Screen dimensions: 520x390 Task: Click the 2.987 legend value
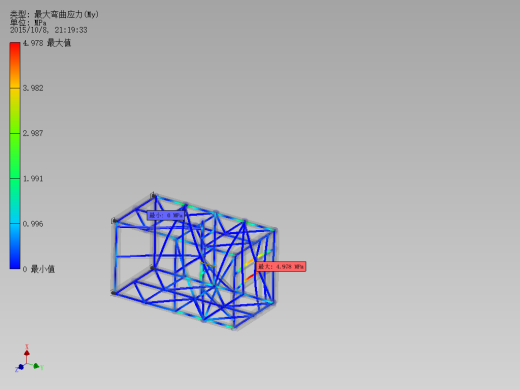tap(33, 133)
